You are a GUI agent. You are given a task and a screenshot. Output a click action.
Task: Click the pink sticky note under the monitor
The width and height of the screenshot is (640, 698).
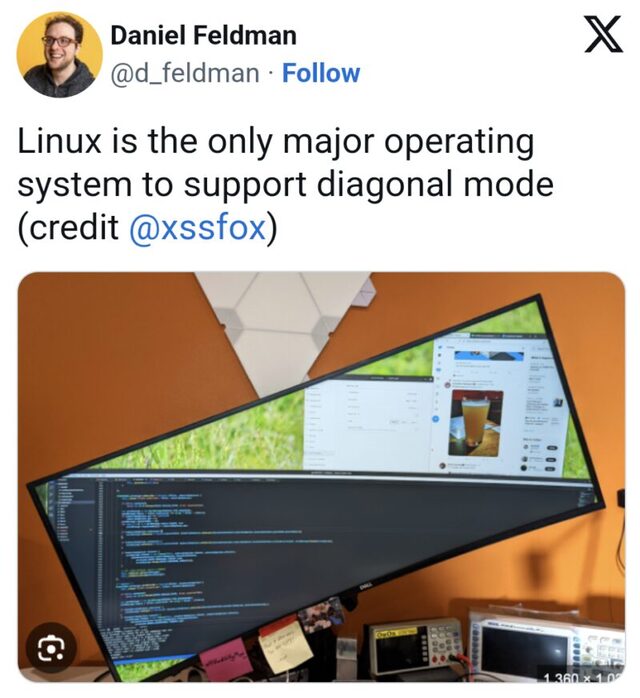click(x=224, y=655)
